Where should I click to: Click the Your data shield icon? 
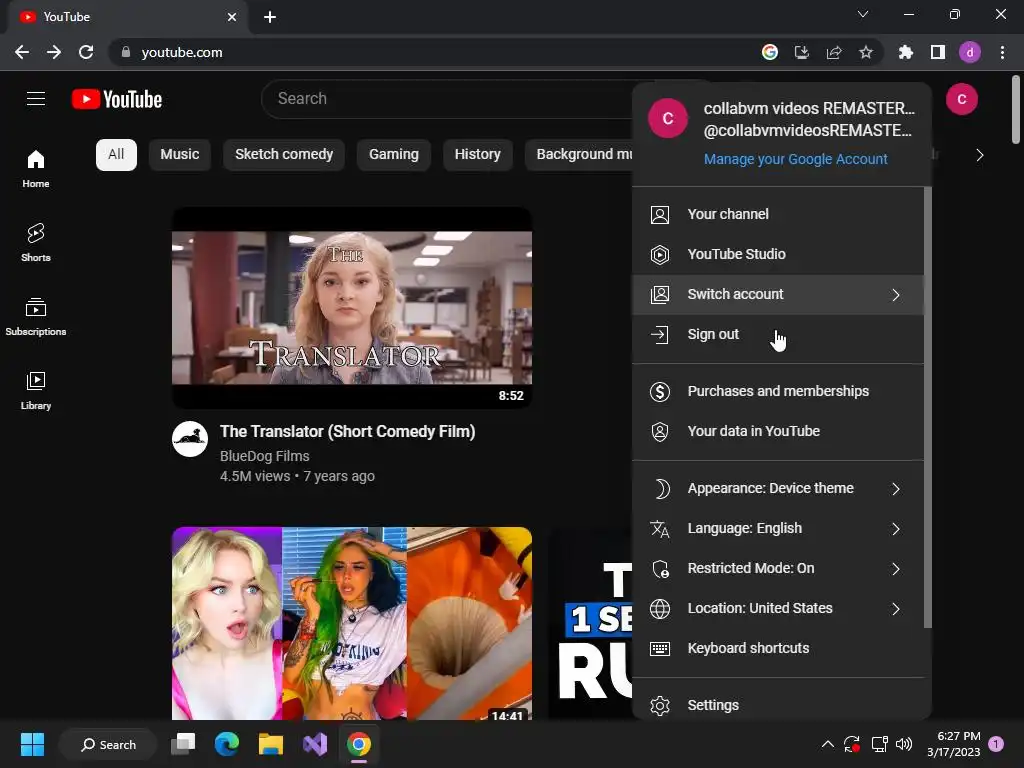660,431
